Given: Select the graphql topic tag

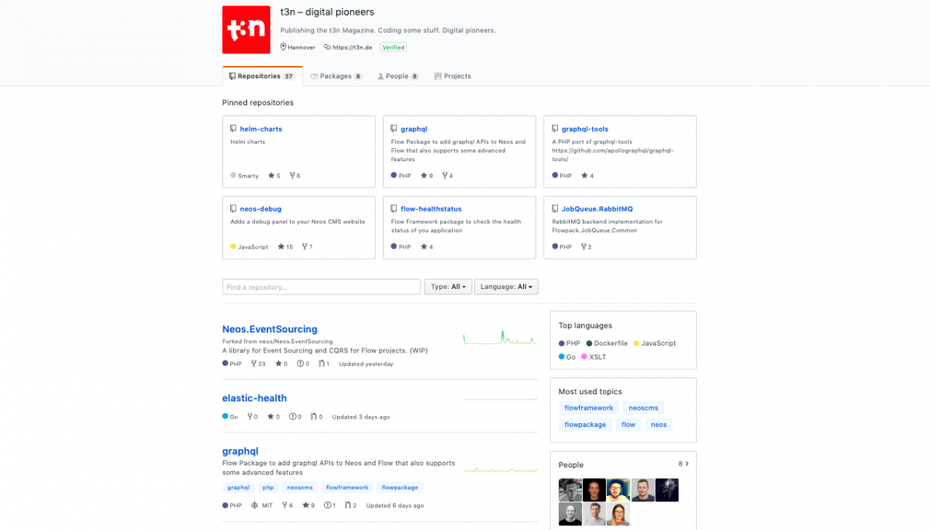Looking at the screenshot, I should 238,487.
